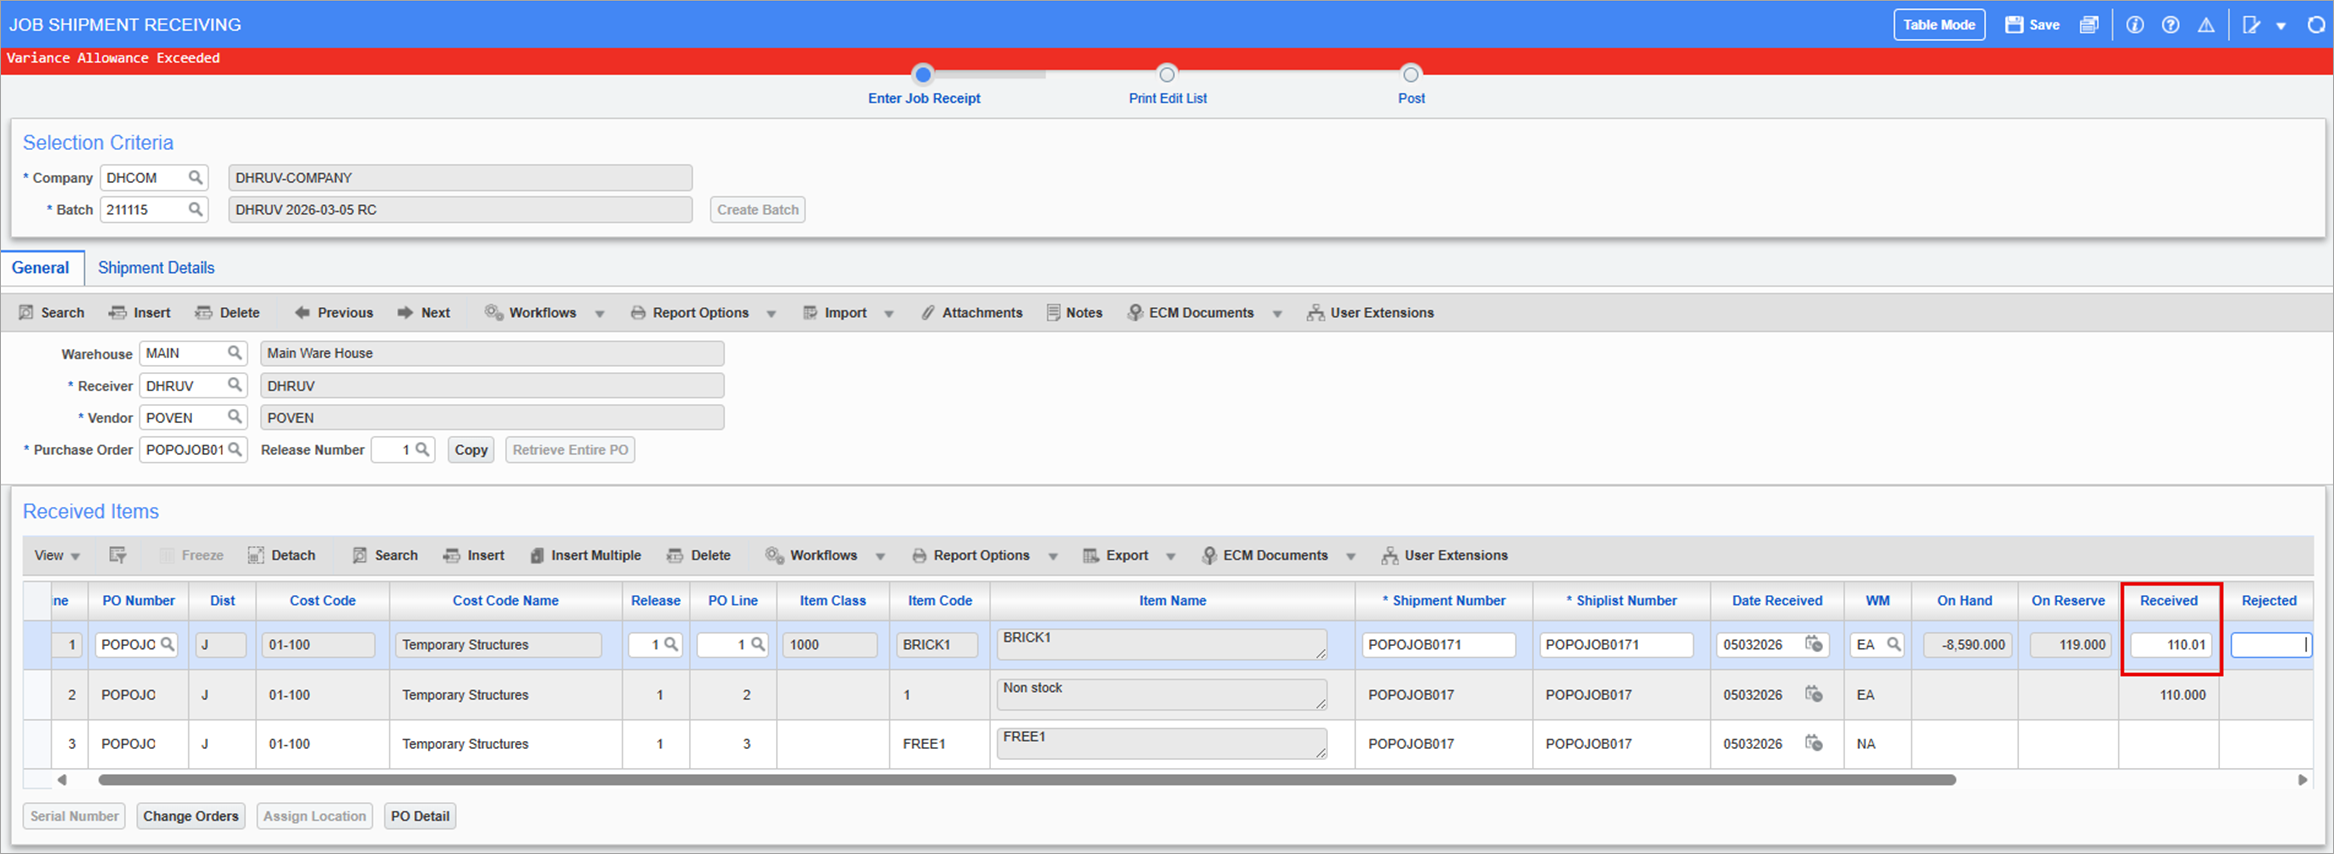Image resolution: width=2334 pixels, height=854 pixels.
Task: Select the Post step indicator
Action: (x=1411, y=74)
